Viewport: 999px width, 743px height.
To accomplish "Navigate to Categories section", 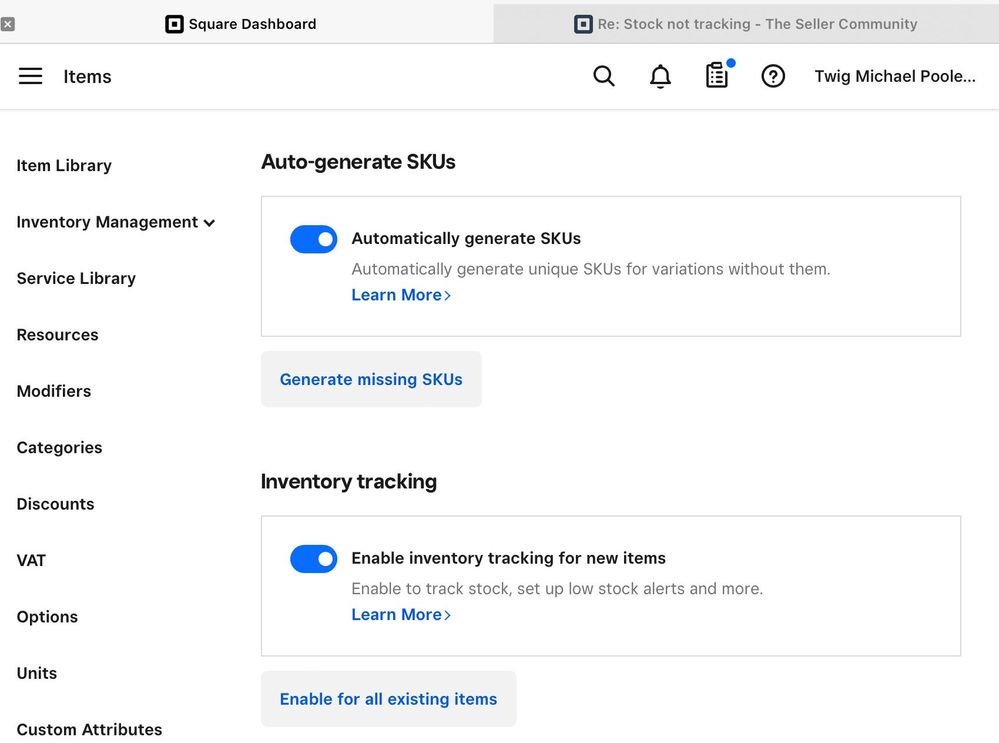I will [x=59, y=448].
